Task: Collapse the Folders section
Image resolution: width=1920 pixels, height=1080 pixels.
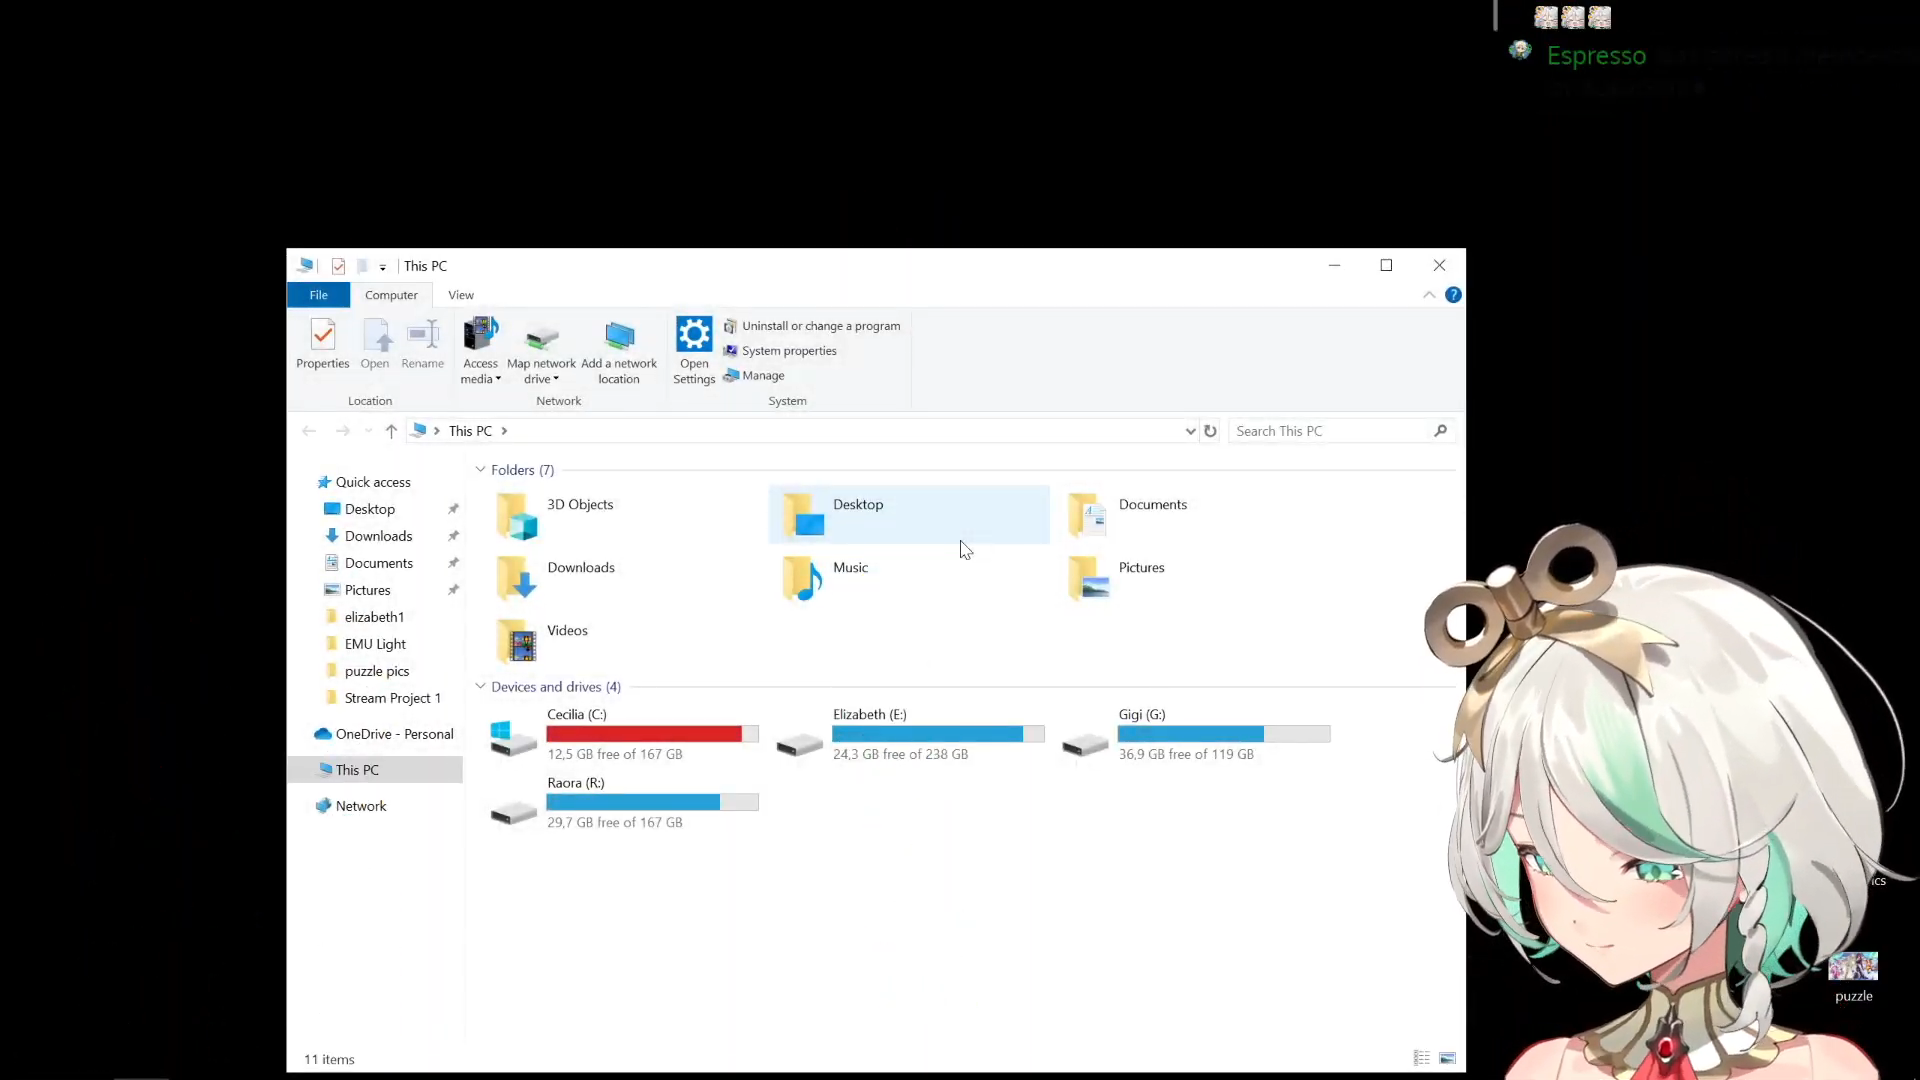Action: coord(480,470)
